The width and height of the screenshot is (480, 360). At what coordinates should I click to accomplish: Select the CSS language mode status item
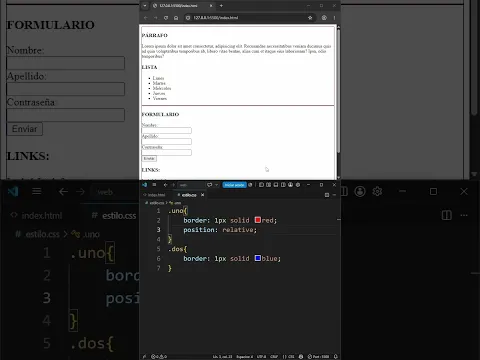coord(288,357)
